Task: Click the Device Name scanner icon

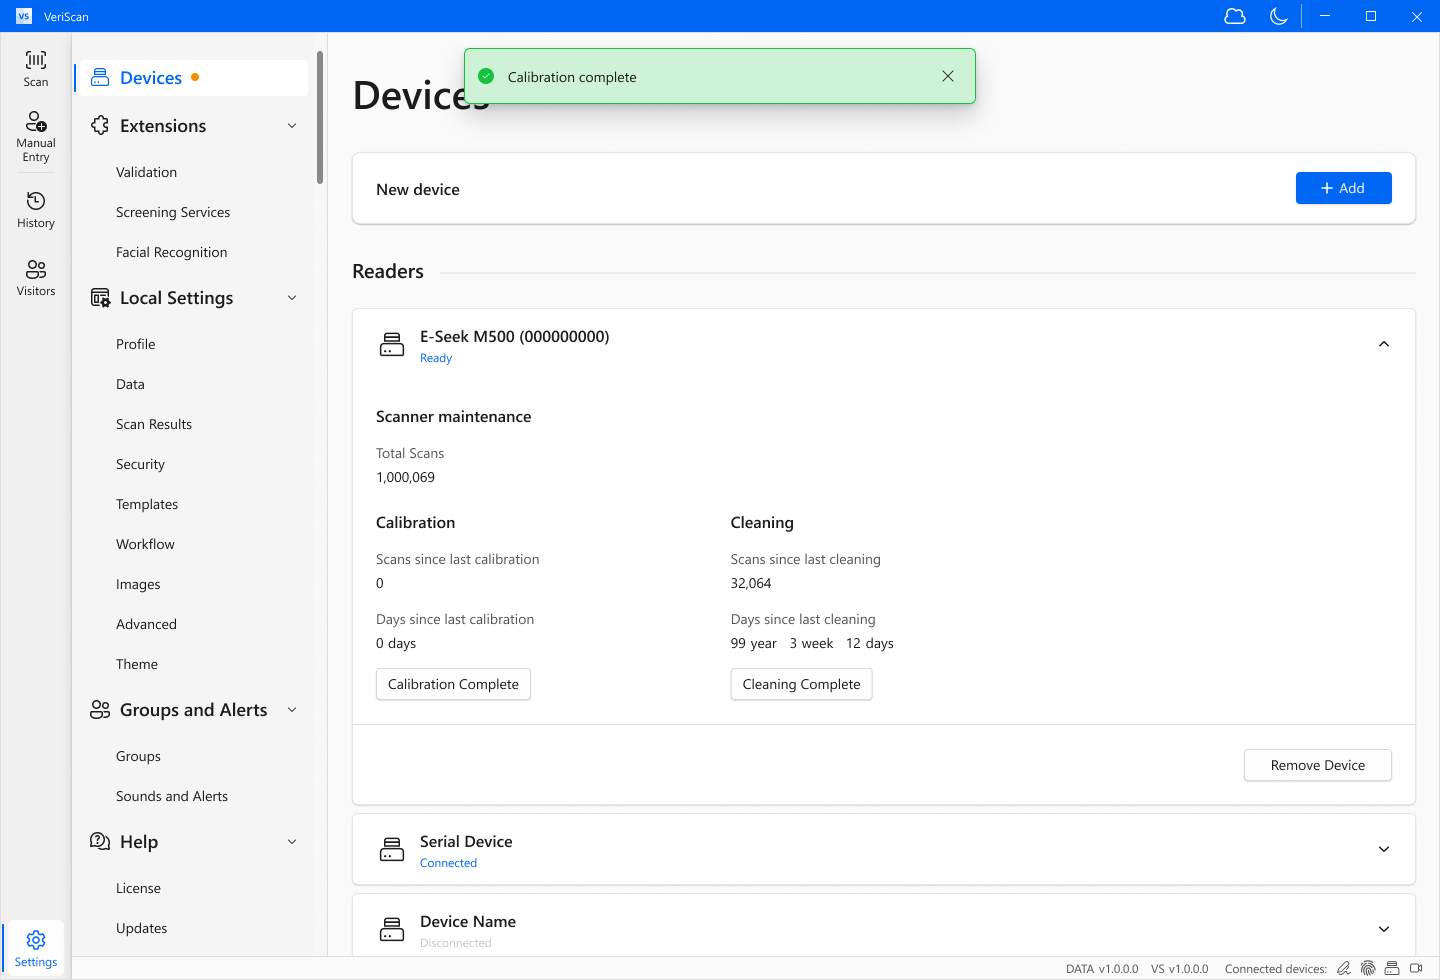Action: click(392, 930)
